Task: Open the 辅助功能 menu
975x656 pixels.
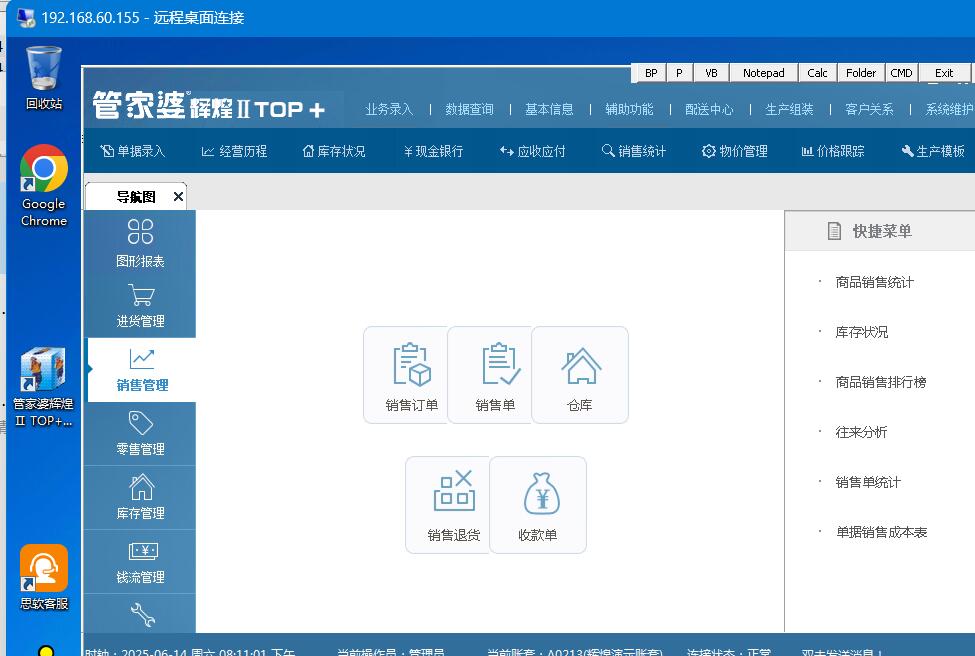Action: [629, 109]
